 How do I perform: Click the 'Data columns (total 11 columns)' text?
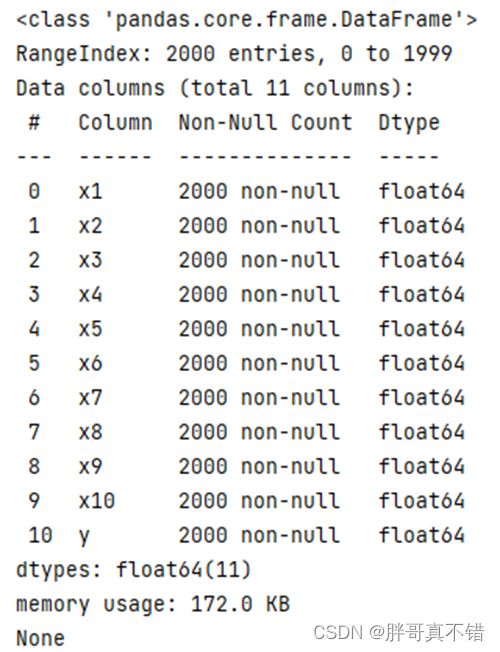(x=215, y=88)
